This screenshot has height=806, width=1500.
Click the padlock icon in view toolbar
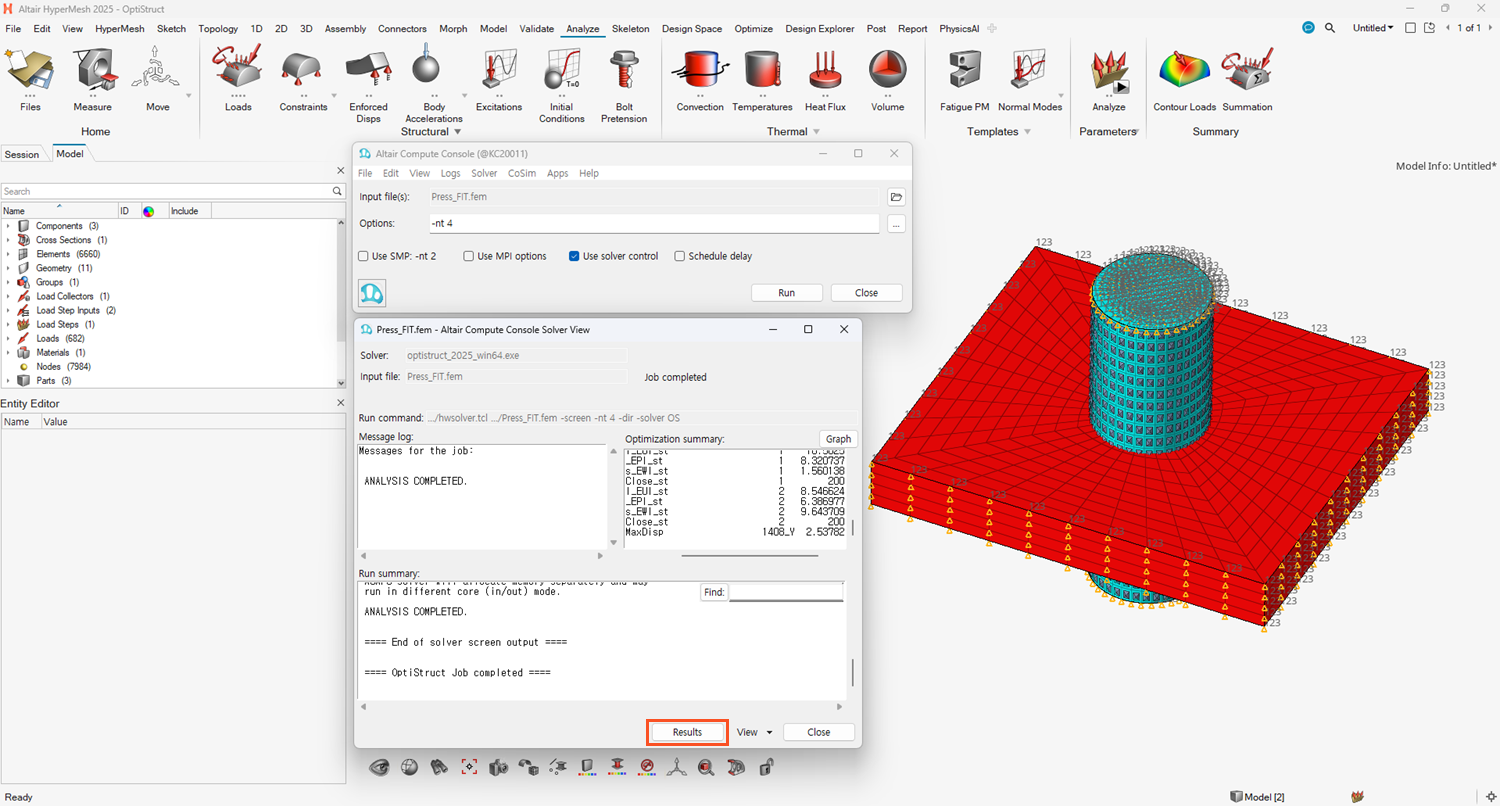coord(766,767)
